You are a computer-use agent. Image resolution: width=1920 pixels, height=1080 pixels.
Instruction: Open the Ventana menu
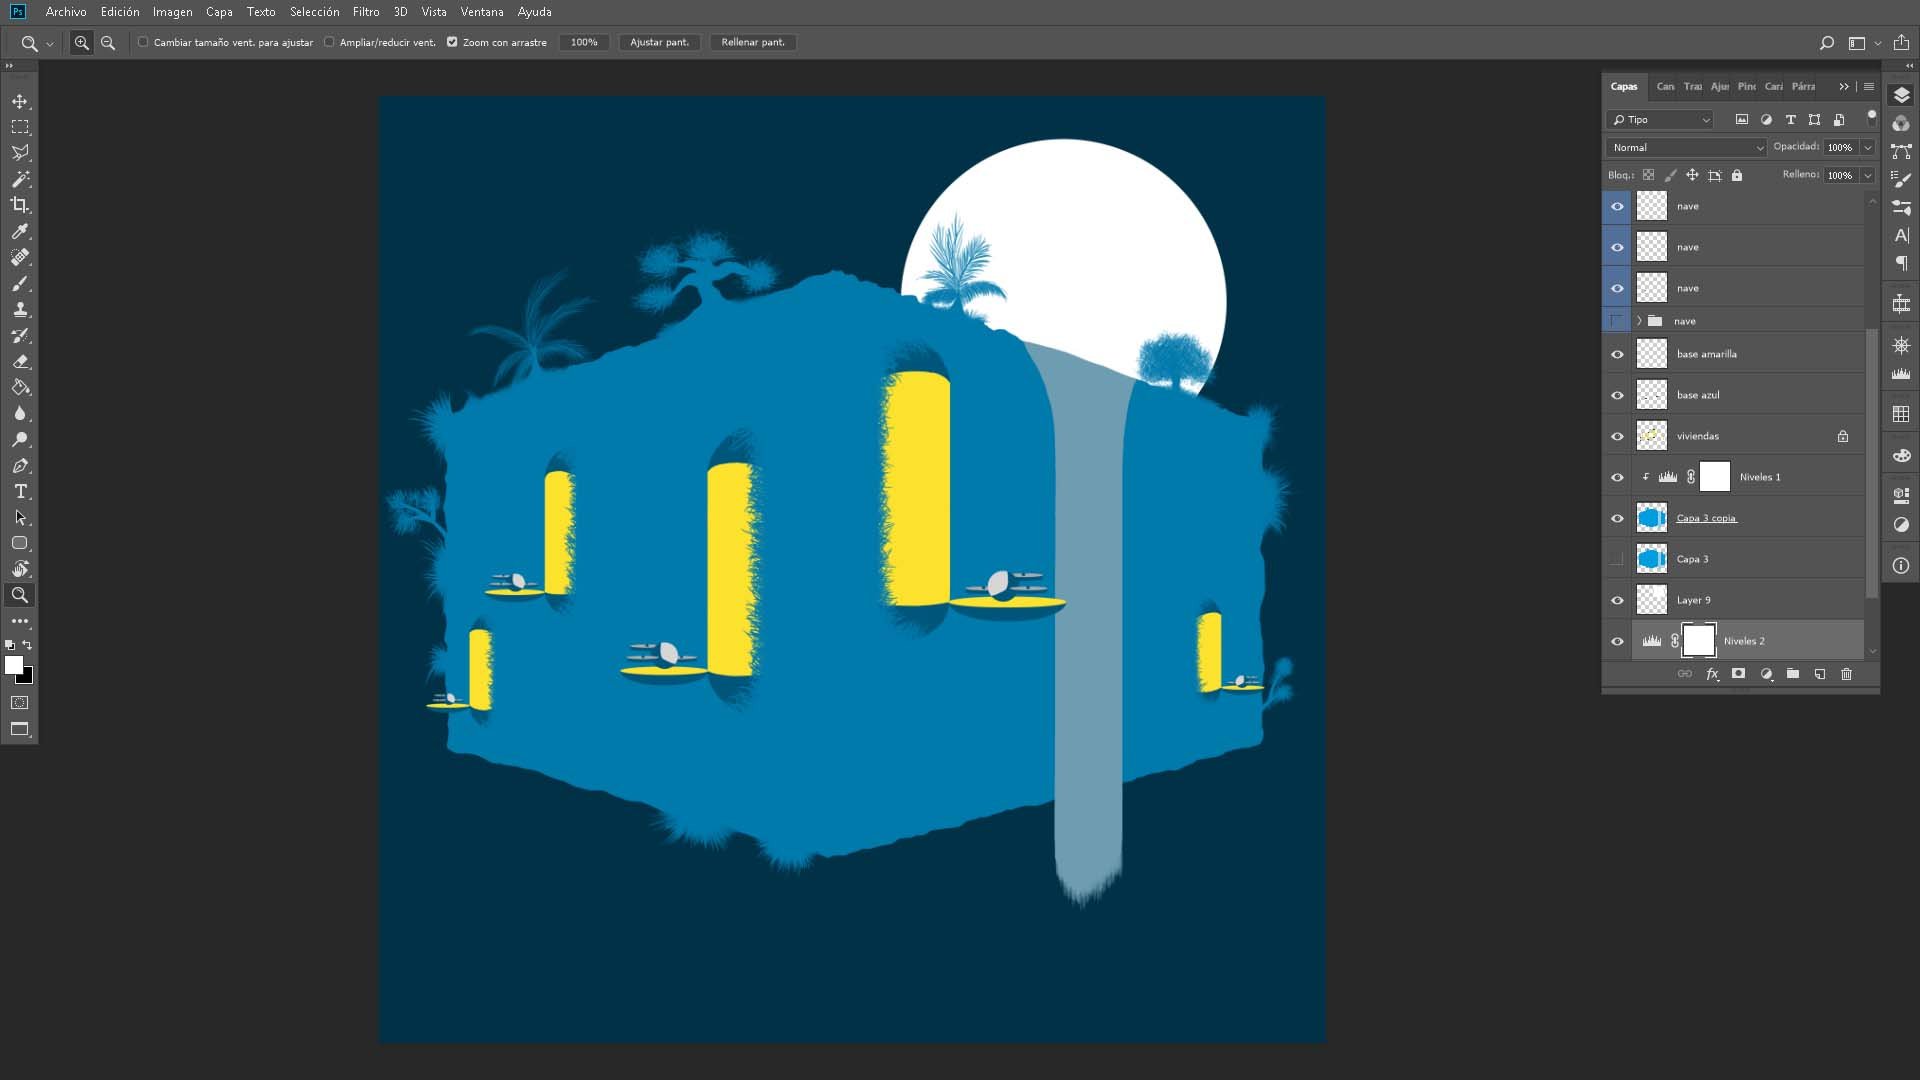(482, 12)
